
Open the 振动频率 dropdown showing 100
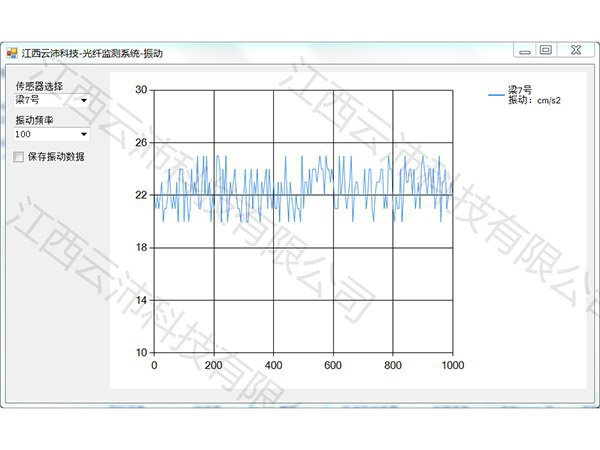pyautogui.click(x=83, y=133)
